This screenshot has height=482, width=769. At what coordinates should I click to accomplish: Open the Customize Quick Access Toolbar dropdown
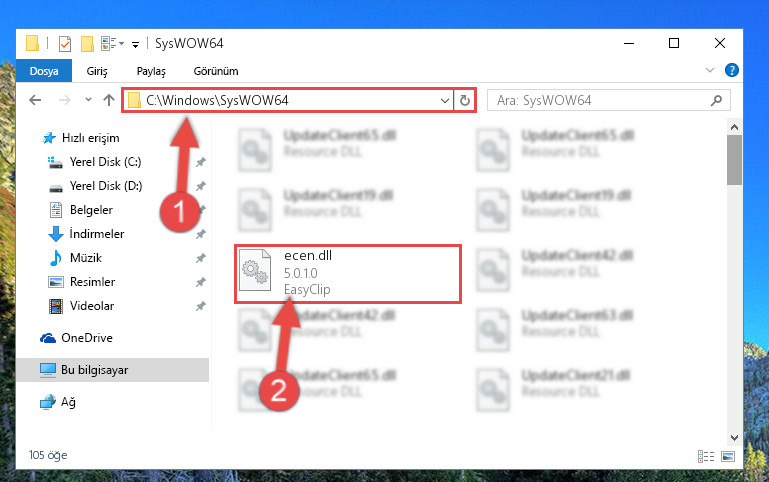pos(135,45)
